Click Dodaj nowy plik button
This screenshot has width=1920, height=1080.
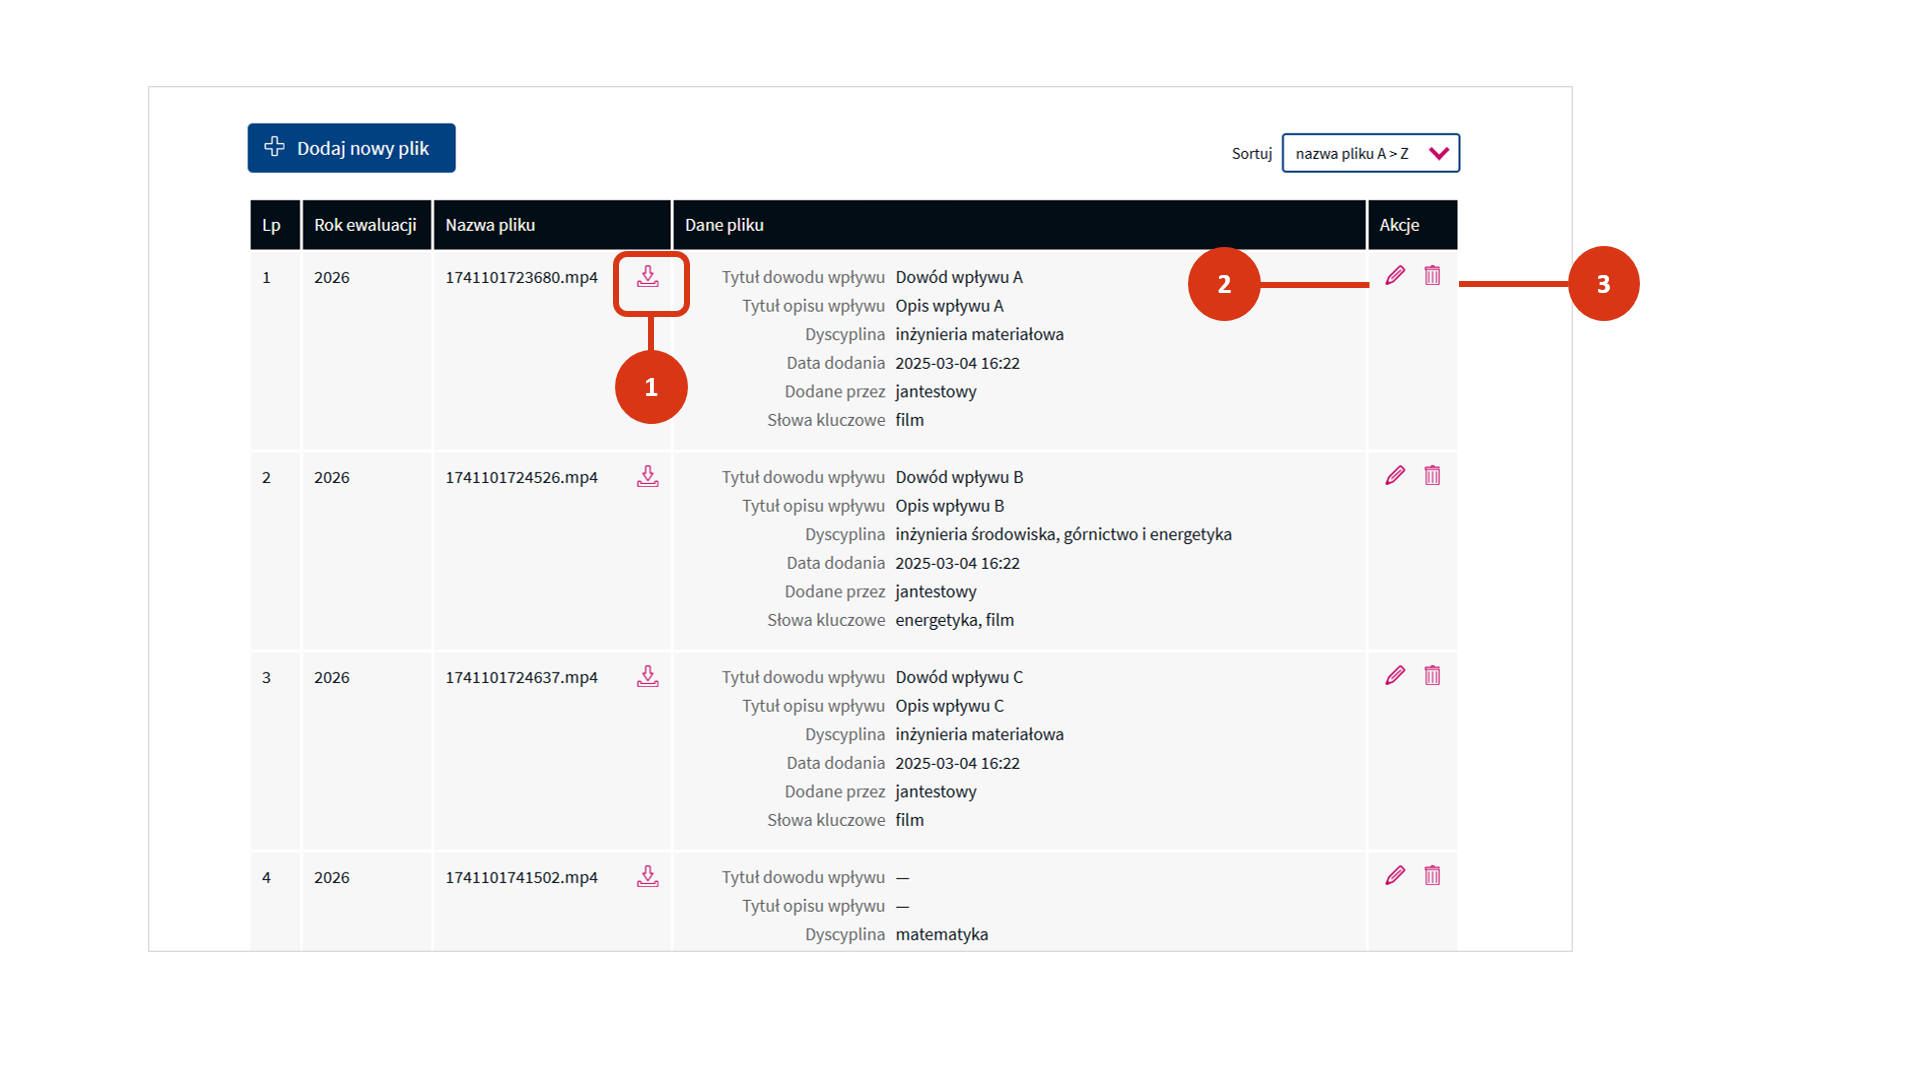[362, 148]
